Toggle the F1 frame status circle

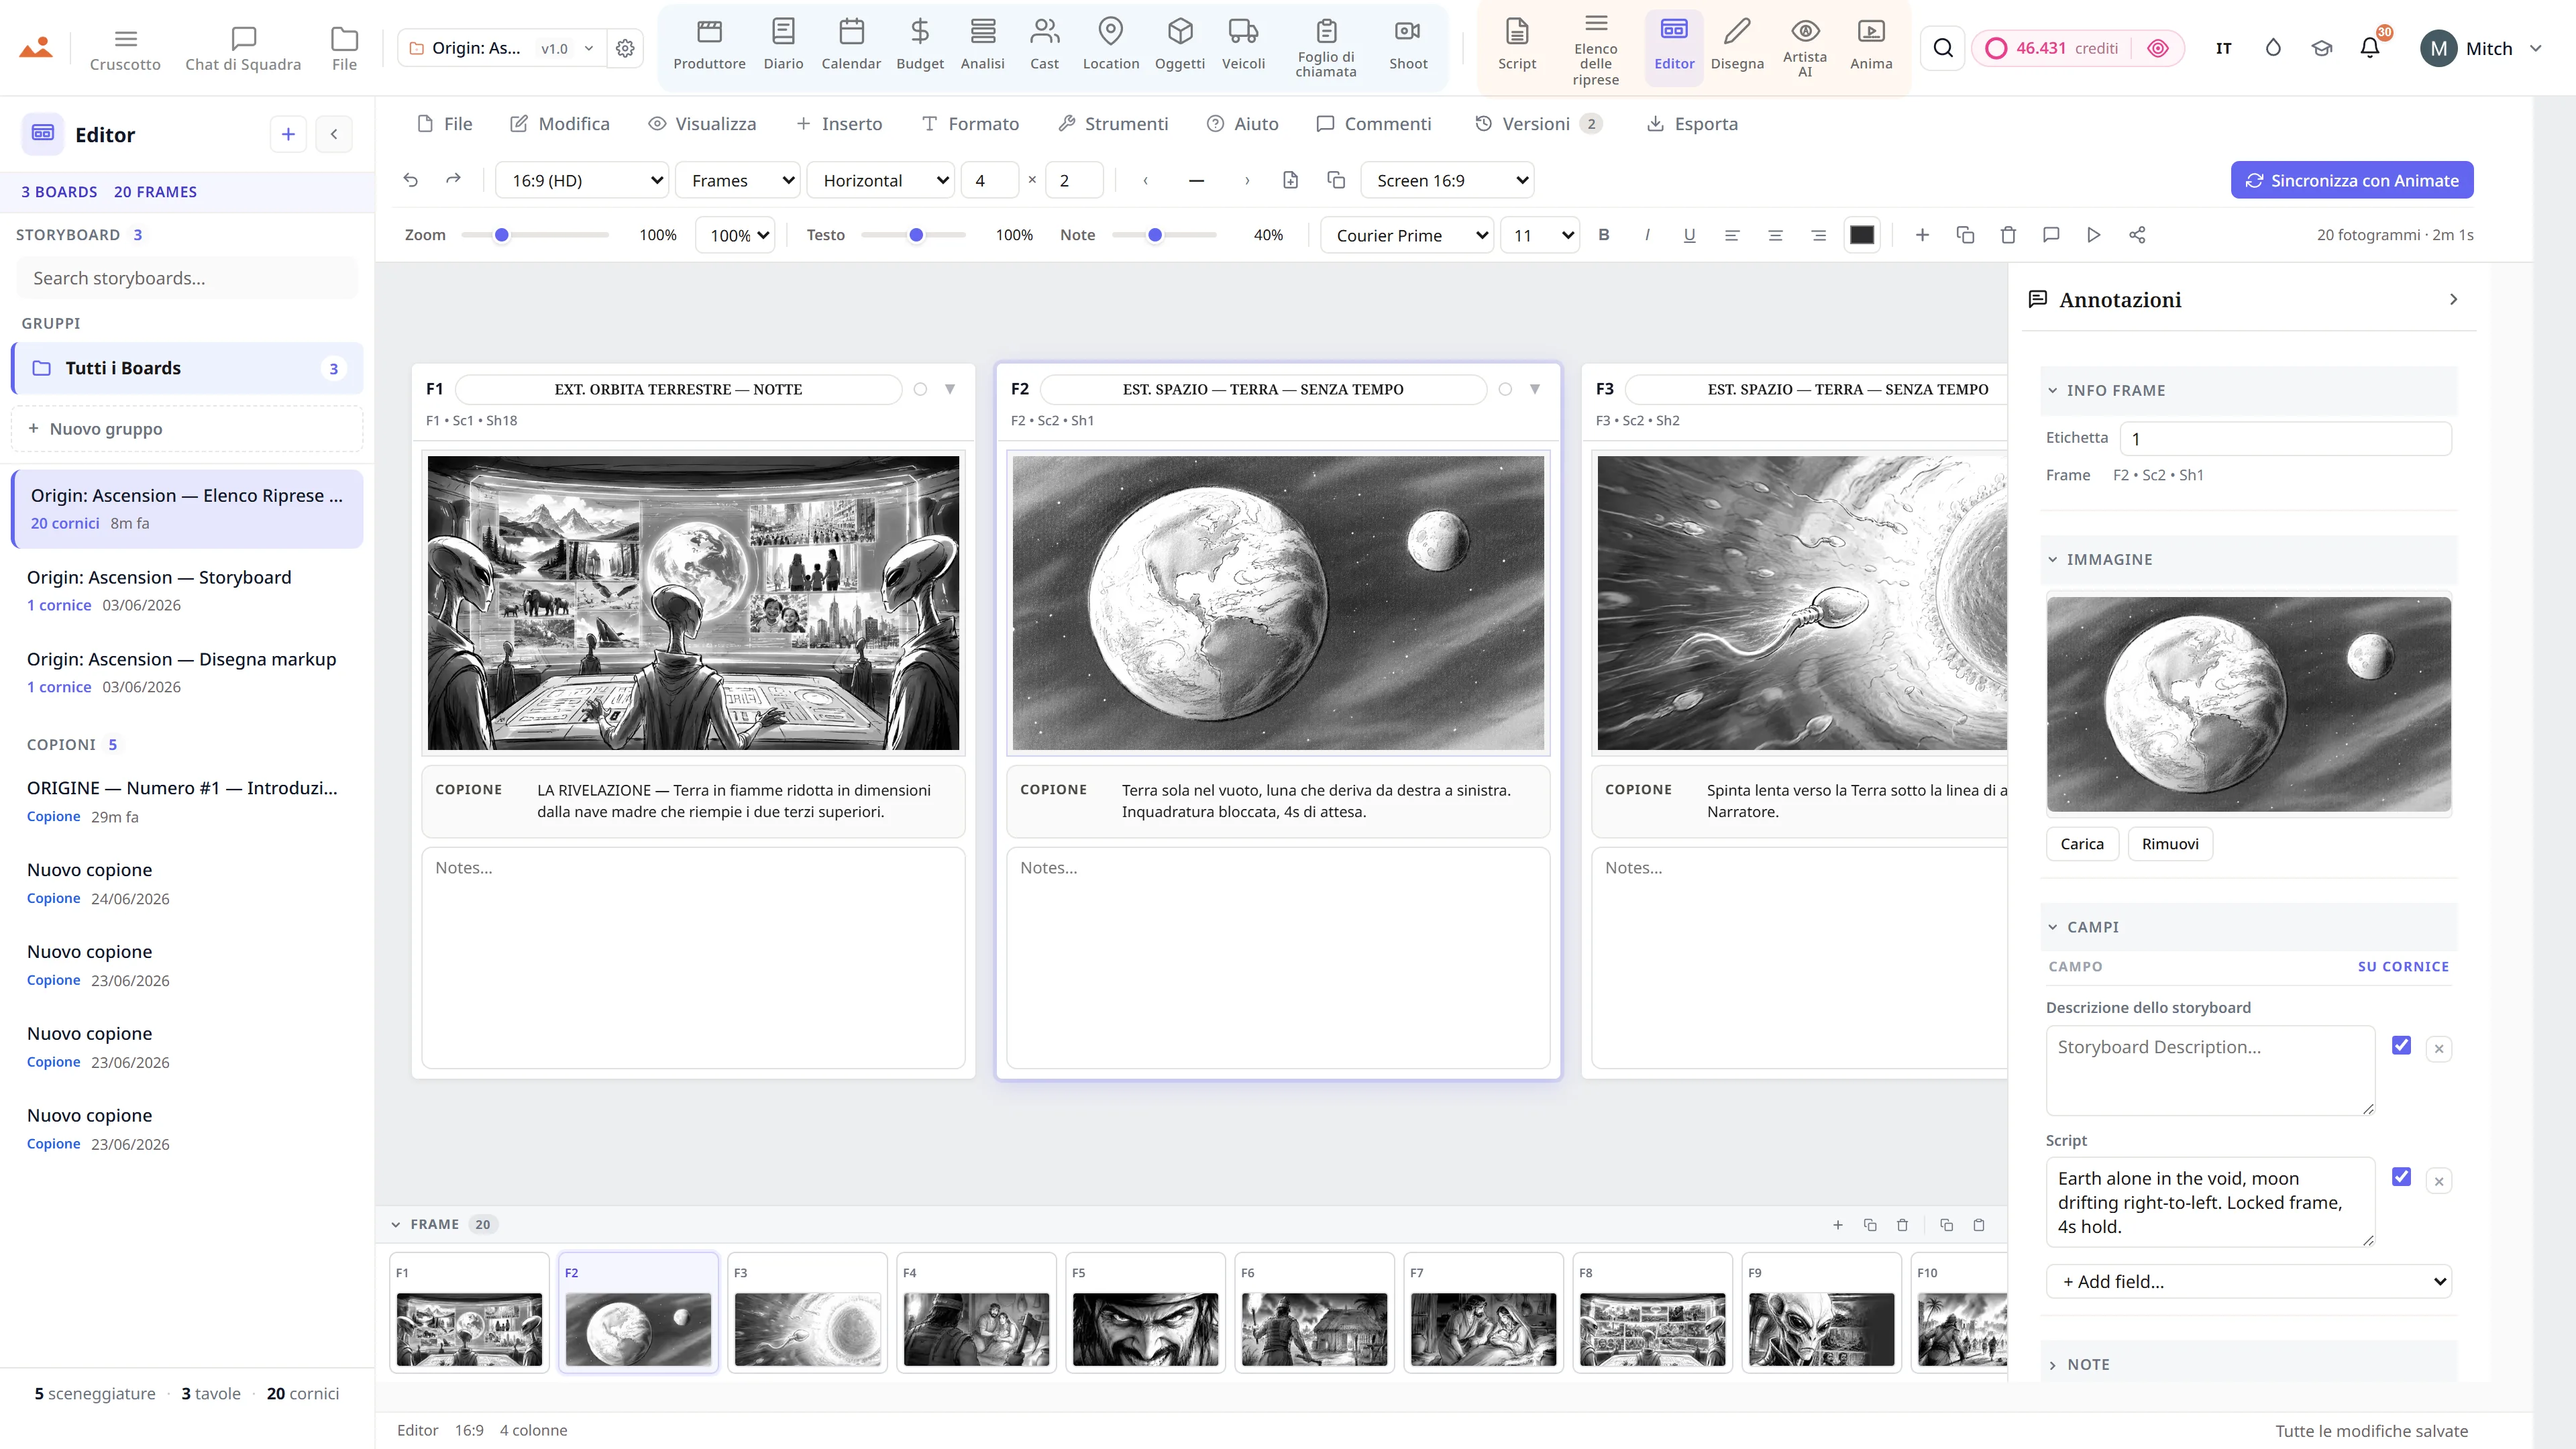click(920, 389)
